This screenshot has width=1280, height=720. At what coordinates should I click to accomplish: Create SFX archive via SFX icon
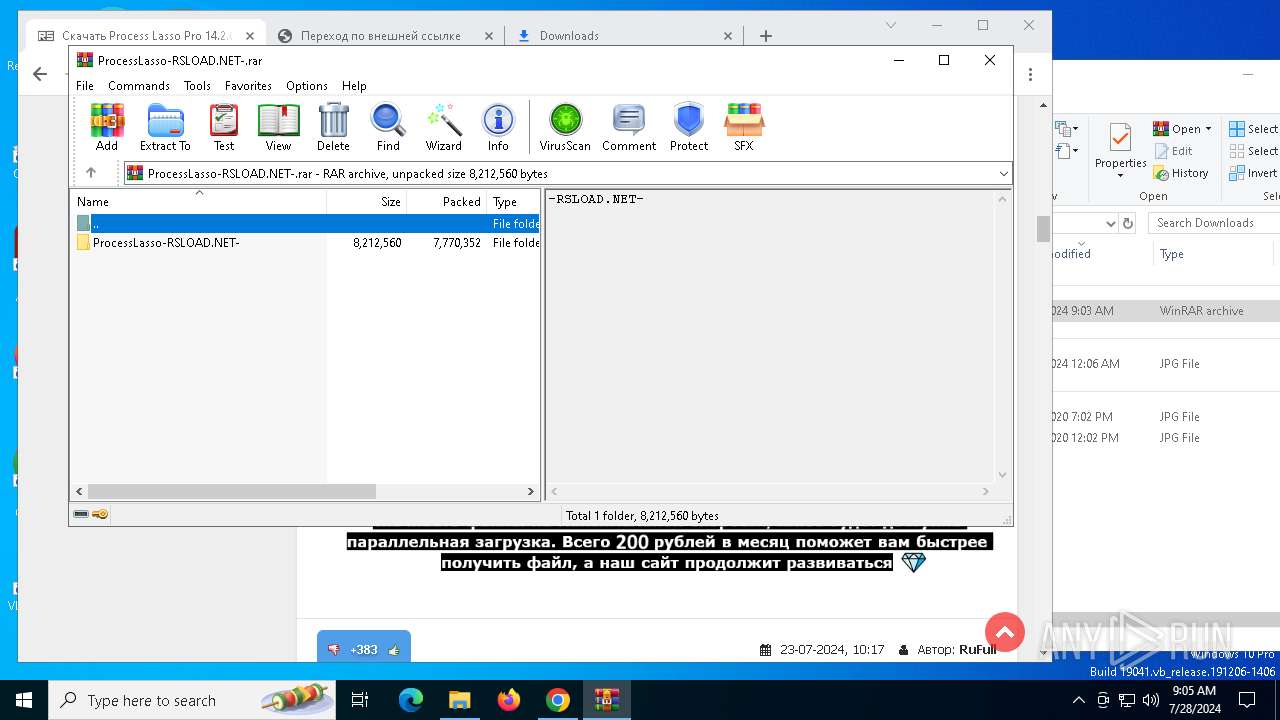743,127
